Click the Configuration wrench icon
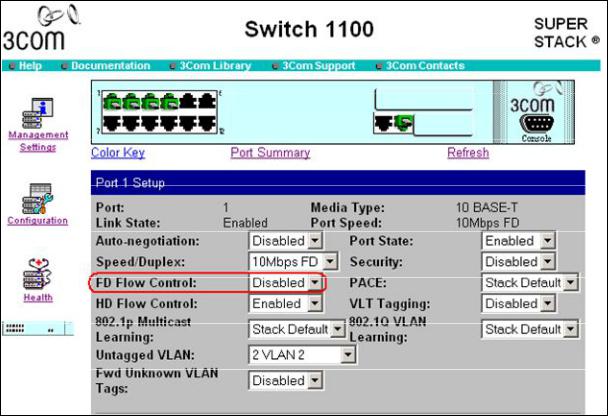 coord(38,198)
